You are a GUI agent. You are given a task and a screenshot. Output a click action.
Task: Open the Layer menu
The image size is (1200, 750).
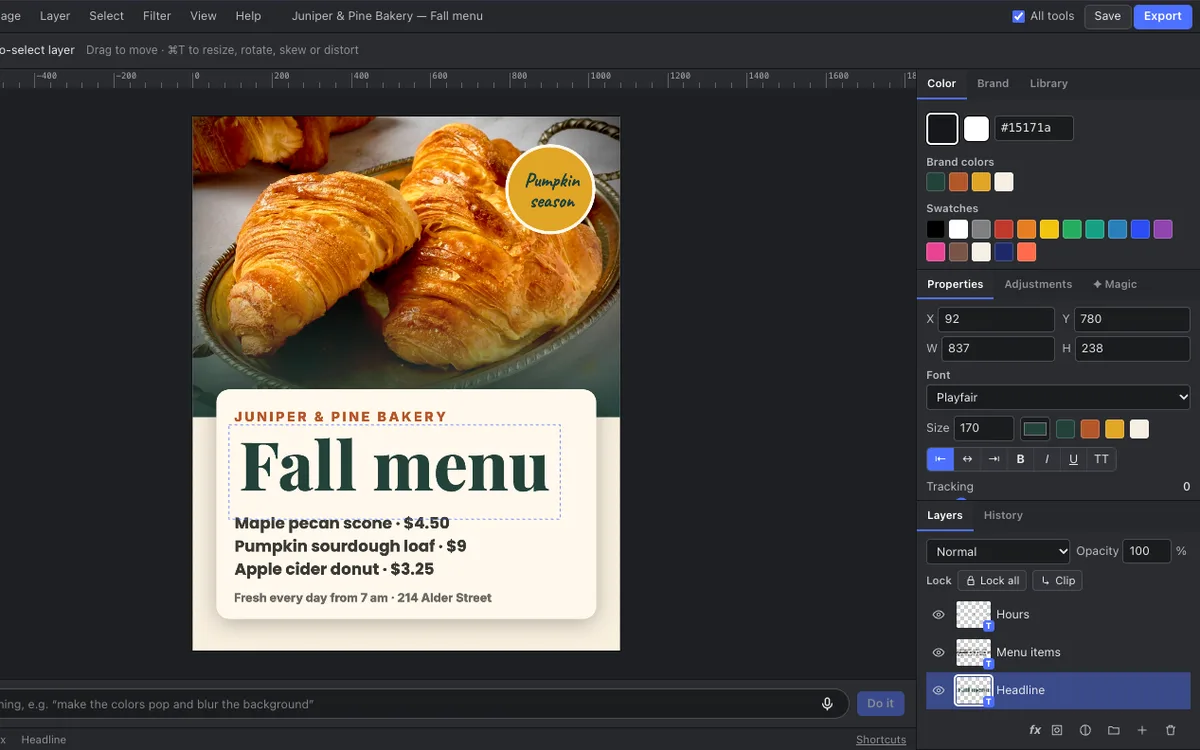coord(55,16)
